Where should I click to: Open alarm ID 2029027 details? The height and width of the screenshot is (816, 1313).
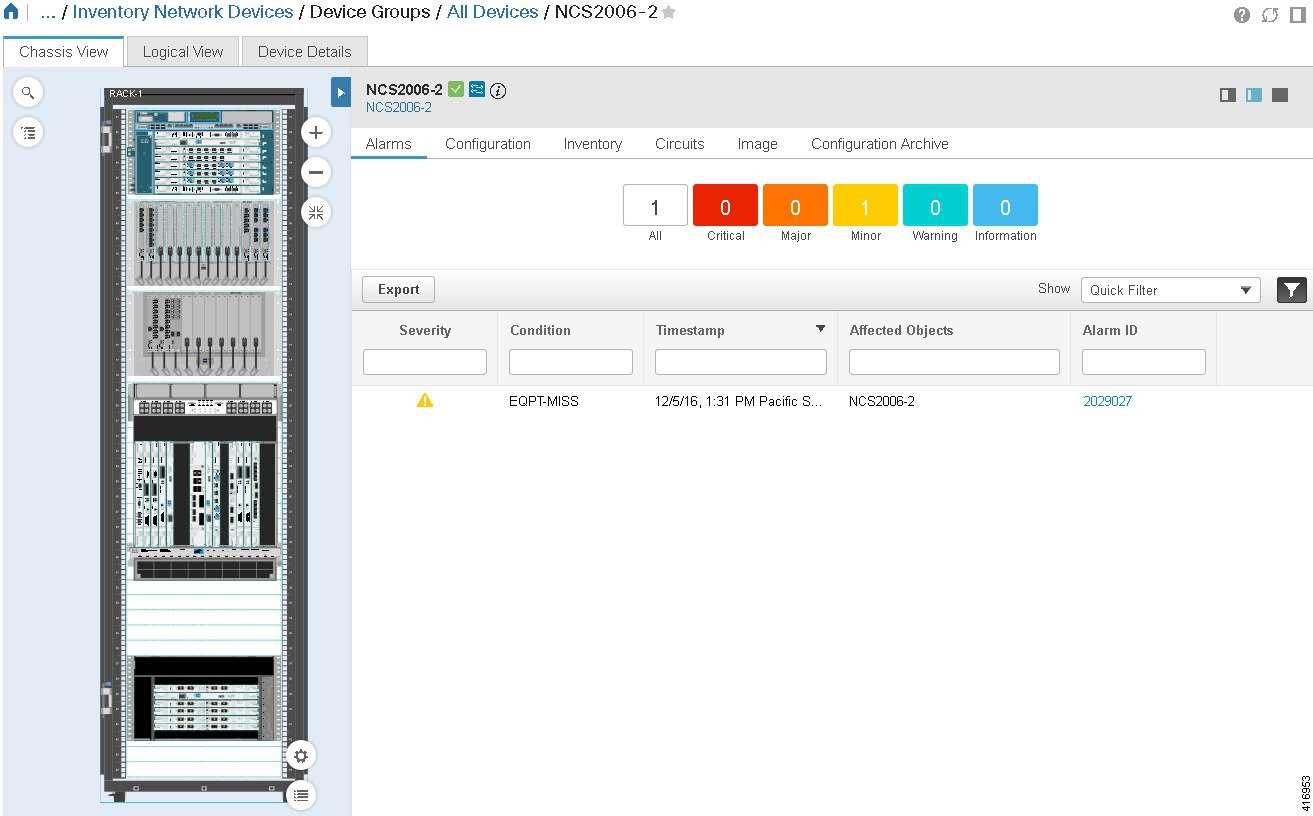[x=1107, y=400]
